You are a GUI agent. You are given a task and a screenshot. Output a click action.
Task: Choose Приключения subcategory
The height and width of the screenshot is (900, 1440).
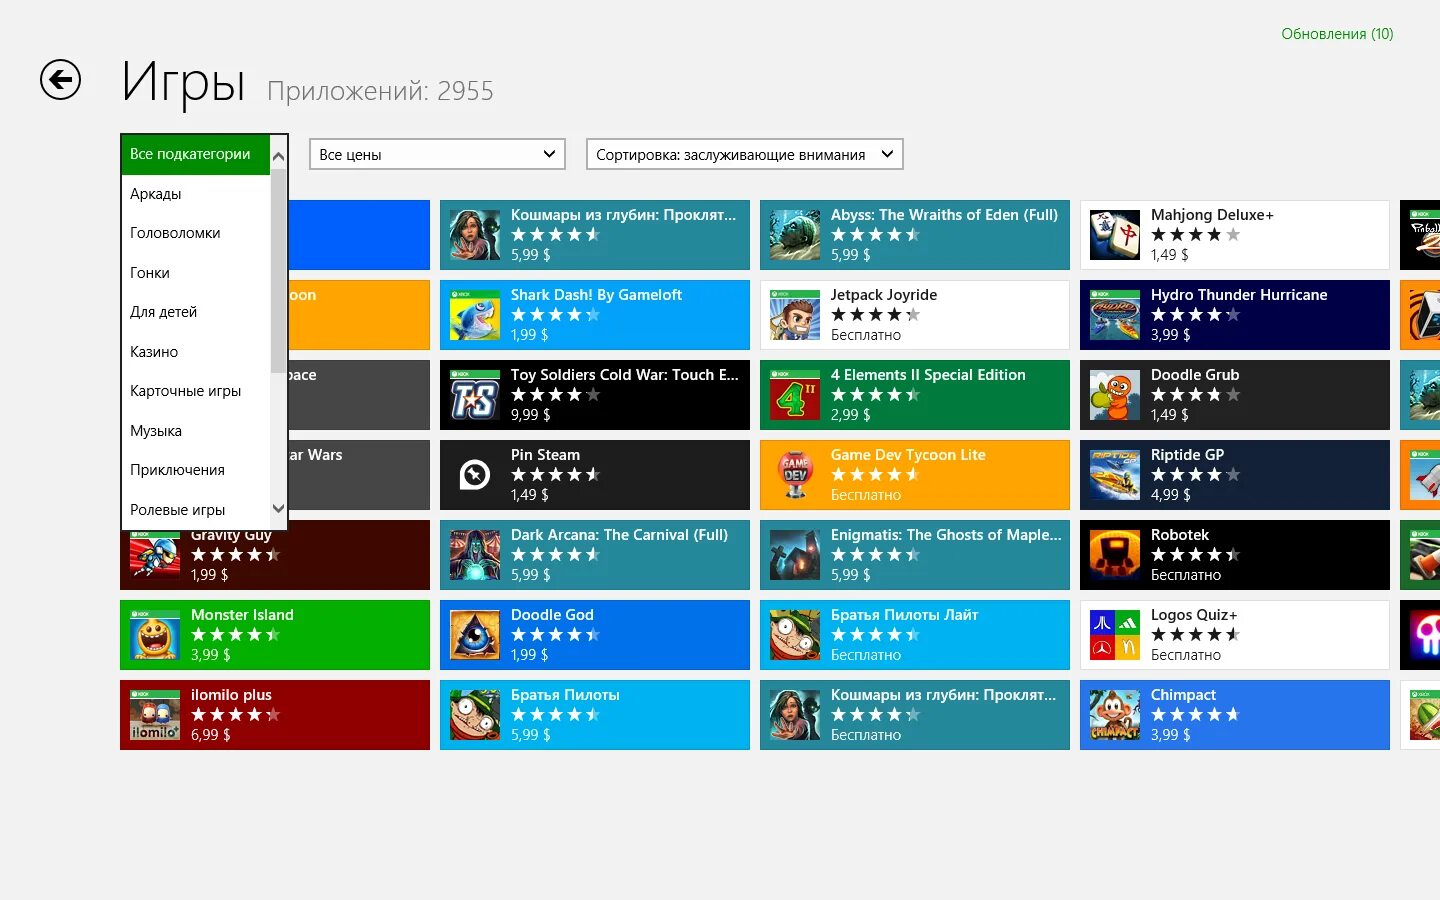tap(196, 470)
